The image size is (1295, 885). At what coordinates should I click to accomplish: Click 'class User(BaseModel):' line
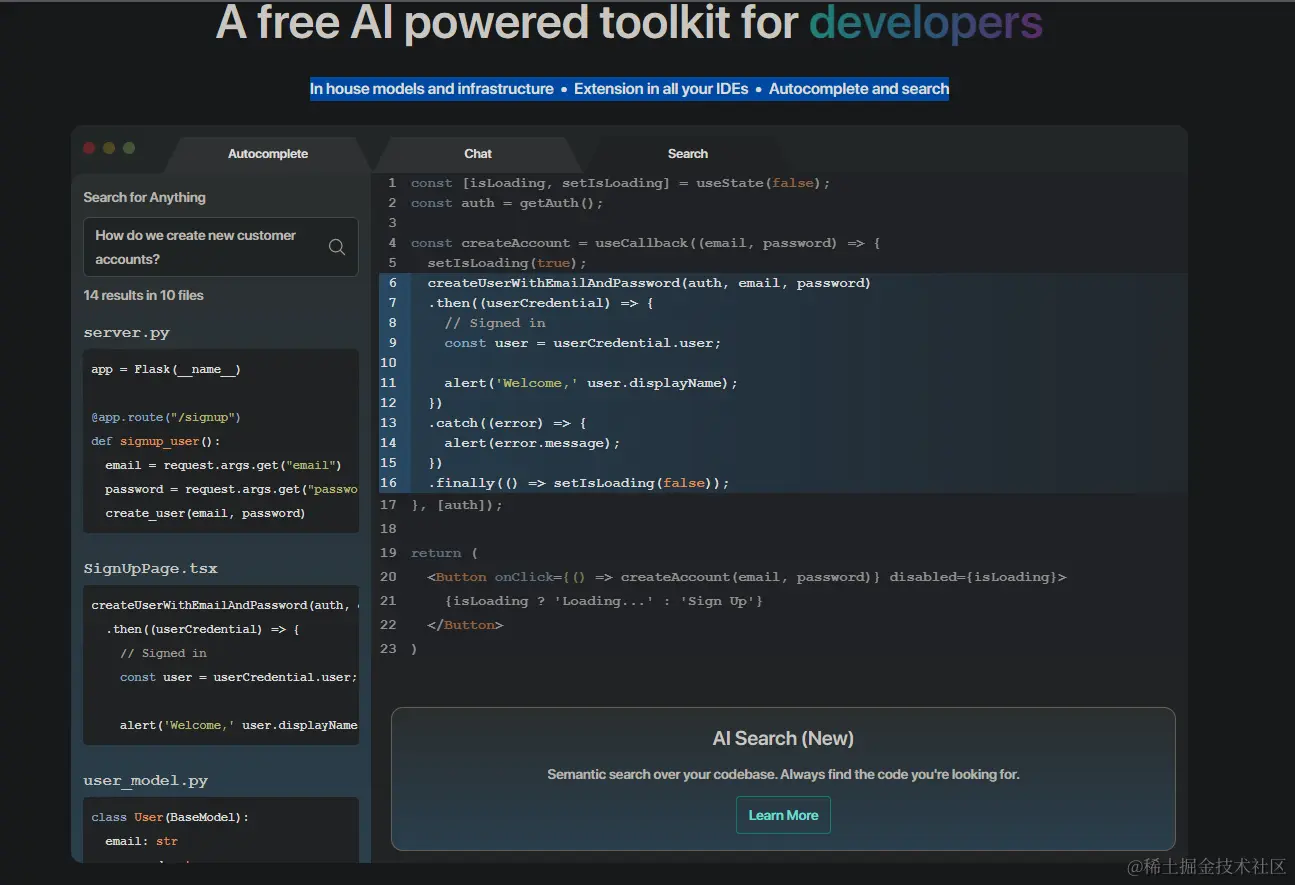pyautogui.click(x=170, y=817)
